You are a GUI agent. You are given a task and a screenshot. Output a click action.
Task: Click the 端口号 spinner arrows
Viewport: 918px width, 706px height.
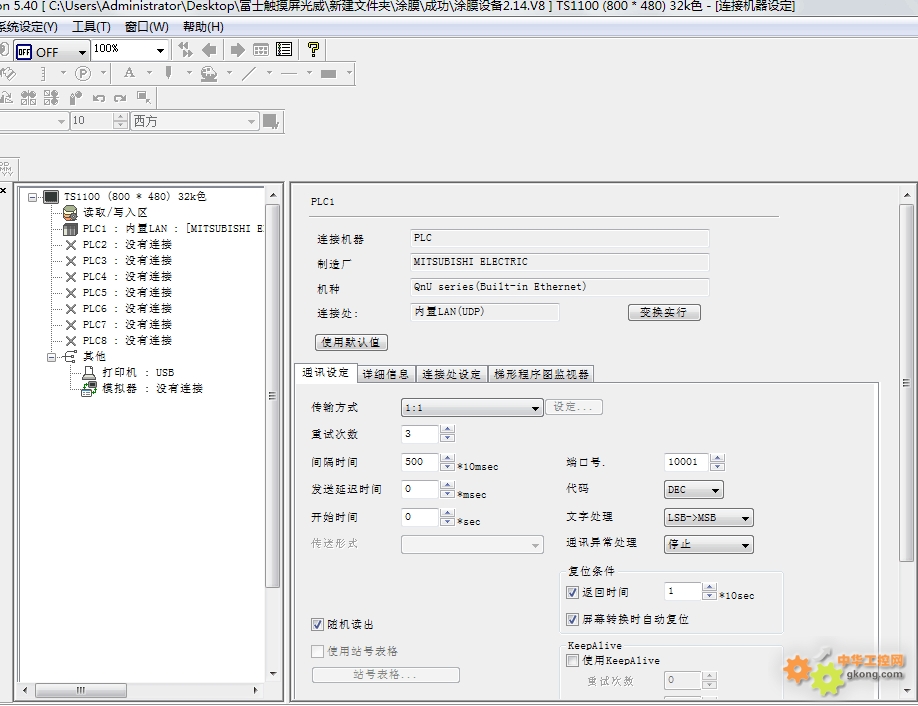717,462
